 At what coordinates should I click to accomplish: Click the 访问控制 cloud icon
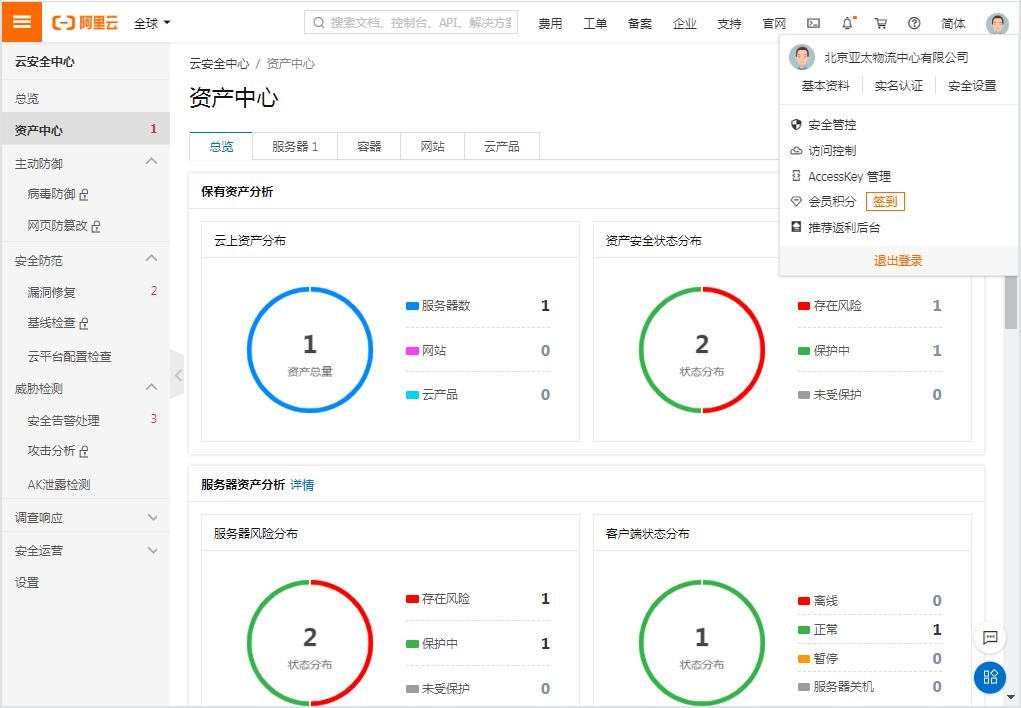click(796, 150)
